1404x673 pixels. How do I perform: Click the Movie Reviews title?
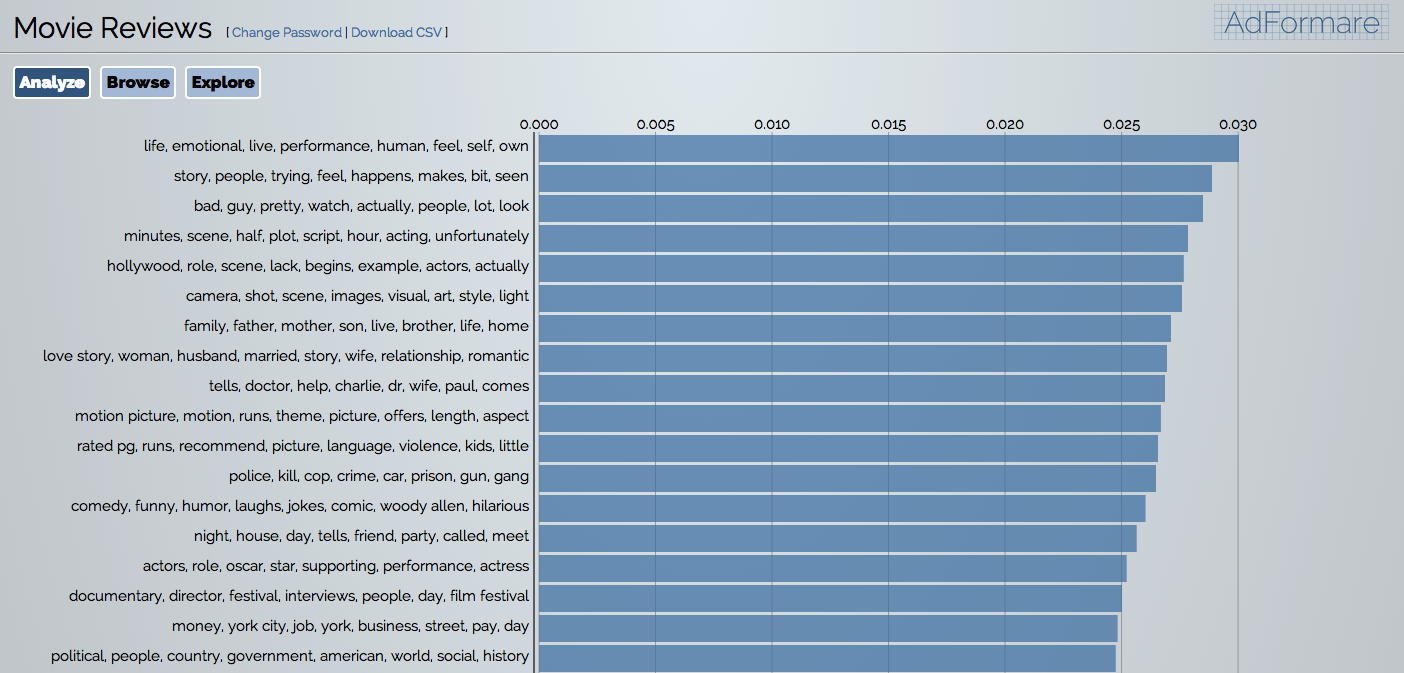tap(113, 28)
